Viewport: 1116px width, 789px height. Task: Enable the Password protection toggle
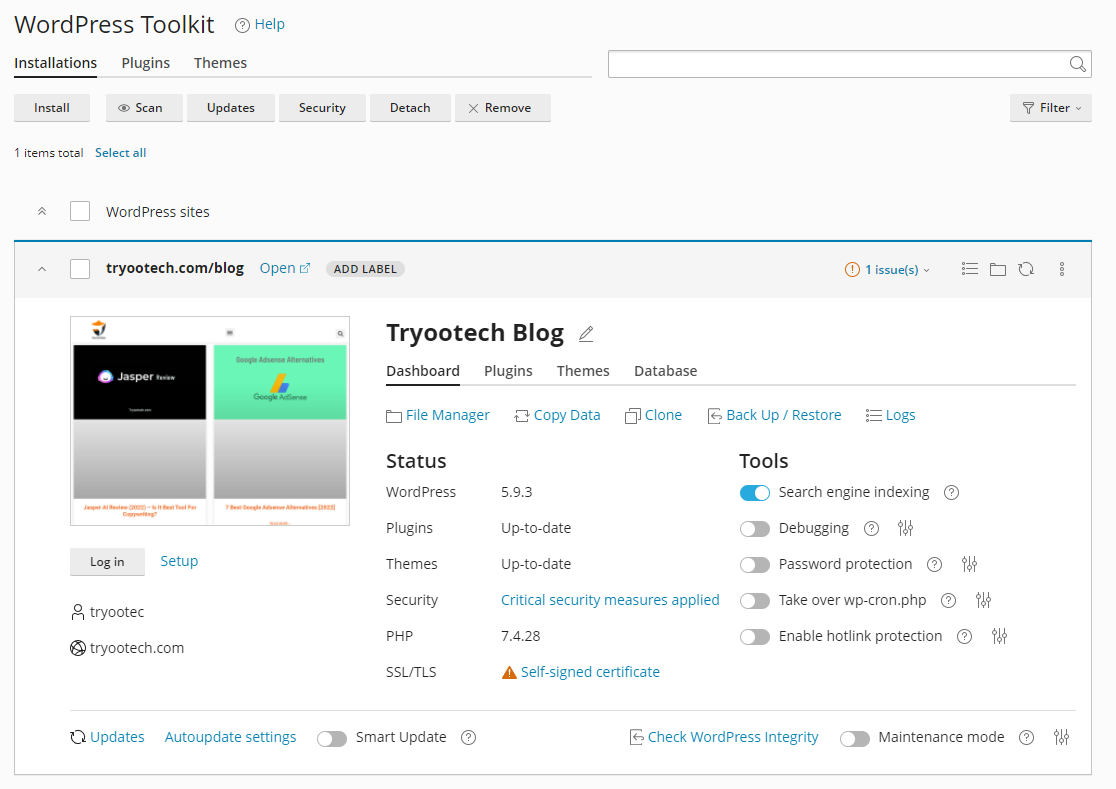pyautogui.click(x=754, y=564)
